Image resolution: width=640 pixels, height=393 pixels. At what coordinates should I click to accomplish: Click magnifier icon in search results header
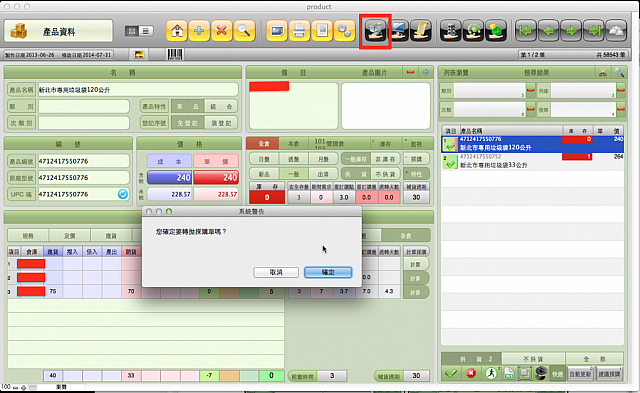(x=619, y=73)
